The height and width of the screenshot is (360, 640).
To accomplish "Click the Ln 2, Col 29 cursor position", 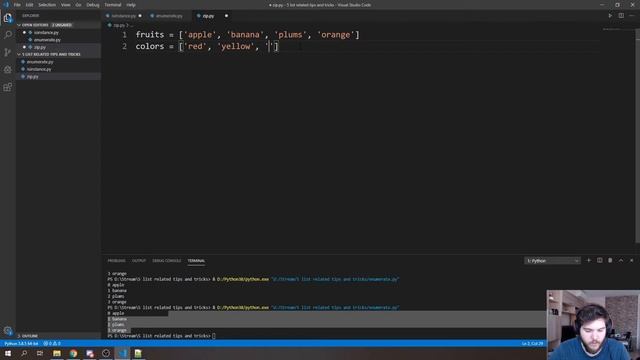I will 532,344.
